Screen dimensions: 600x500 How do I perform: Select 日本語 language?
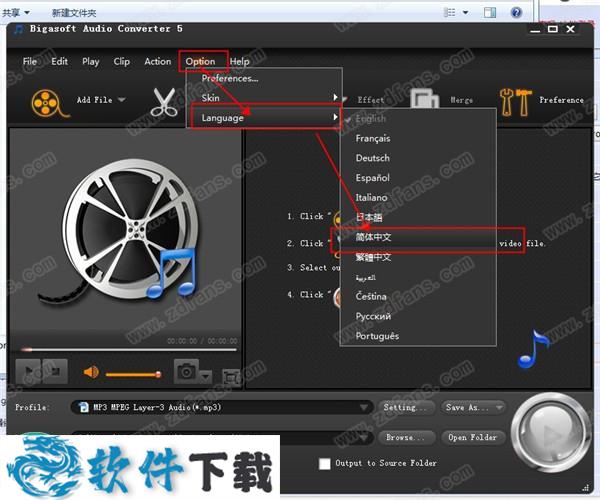point(418,217)
